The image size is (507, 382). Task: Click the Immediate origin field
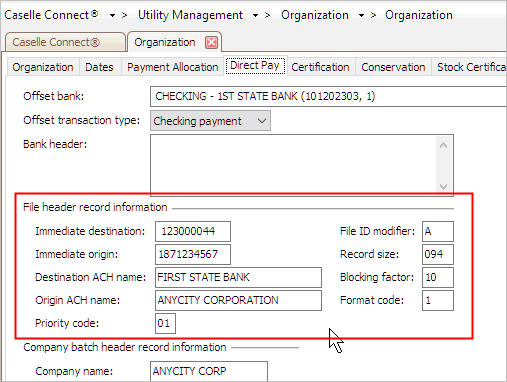[193, 254]
